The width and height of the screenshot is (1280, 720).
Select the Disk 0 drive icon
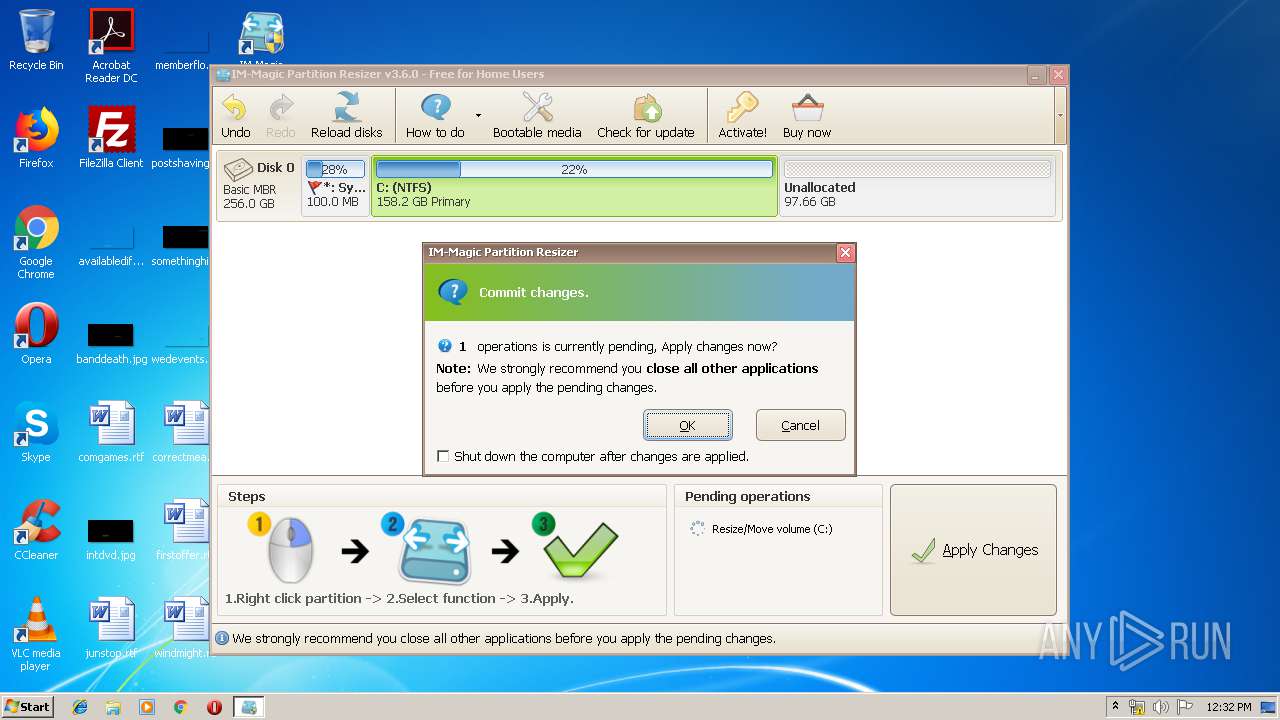pos(238,169)
